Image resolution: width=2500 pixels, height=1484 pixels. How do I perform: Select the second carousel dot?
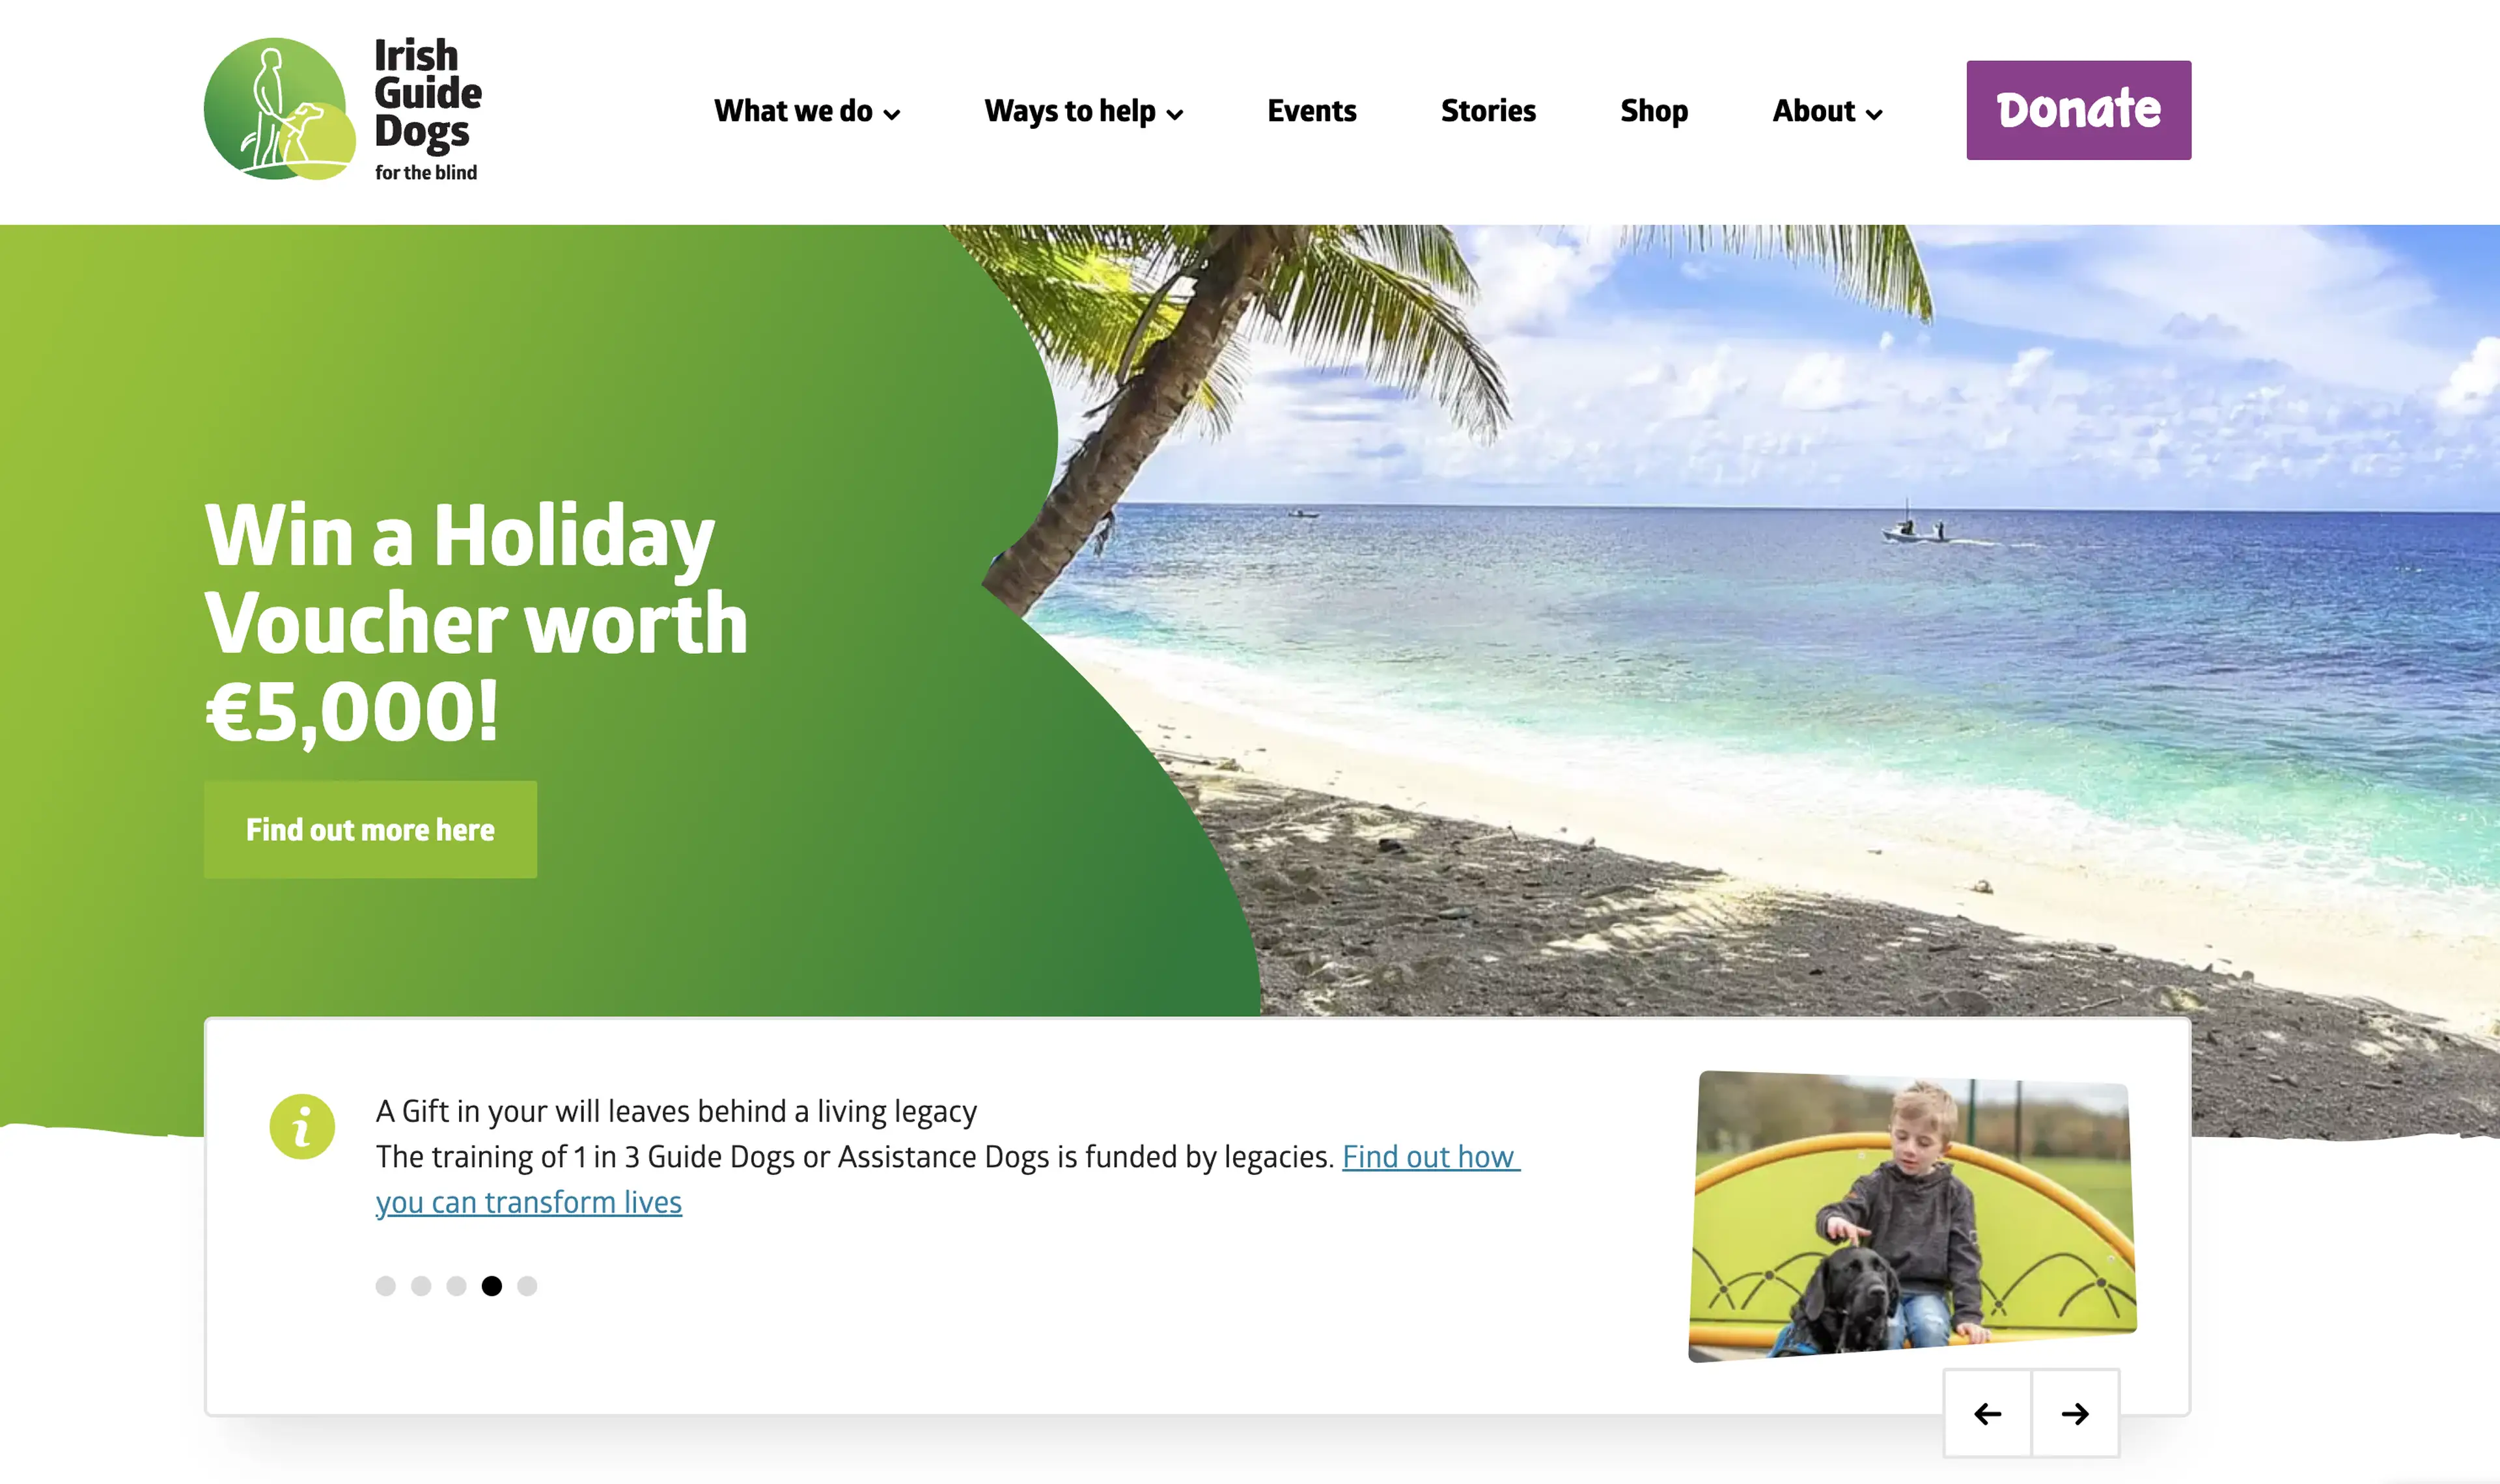click(421, 1286)
